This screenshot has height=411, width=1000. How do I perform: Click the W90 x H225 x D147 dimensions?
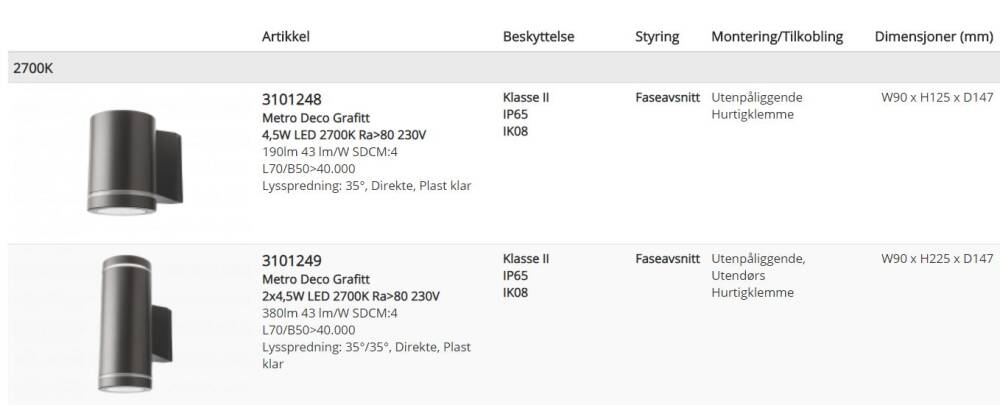[936, 259]
